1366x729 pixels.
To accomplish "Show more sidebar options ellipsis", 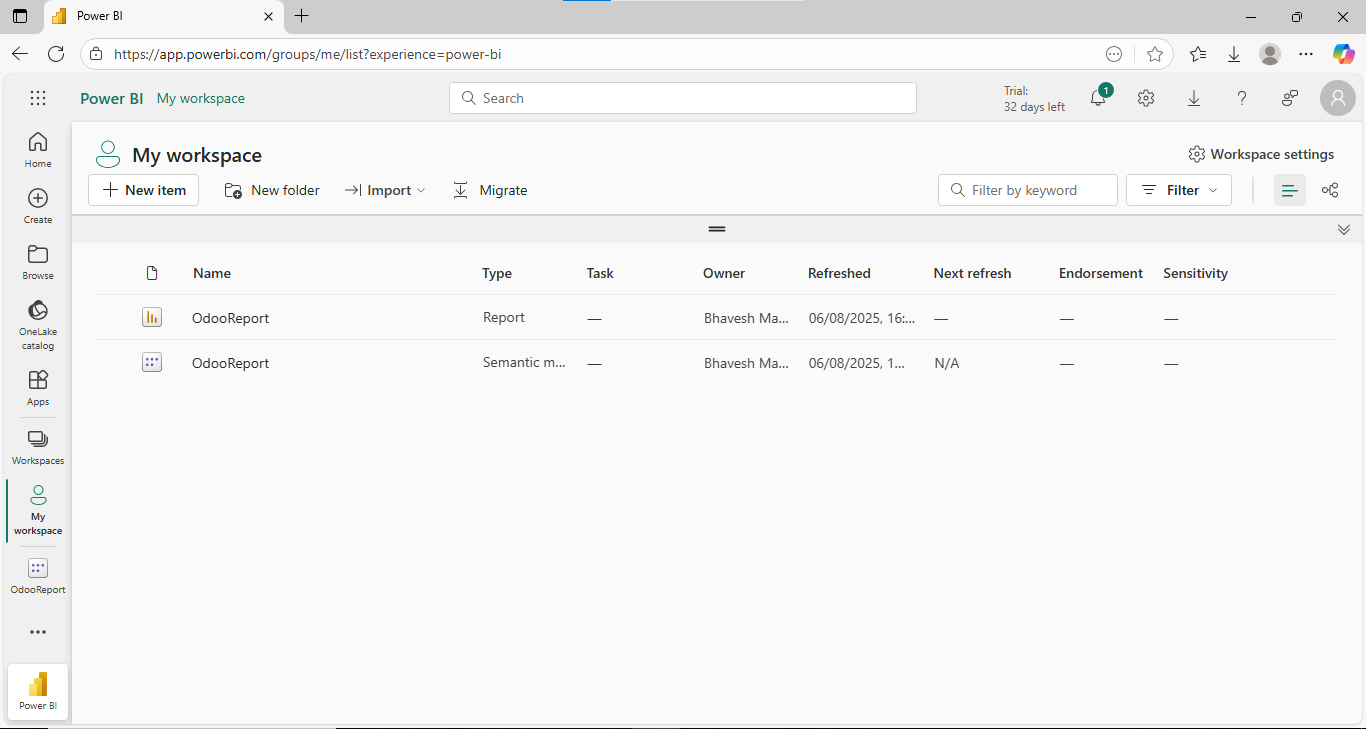I will [x=38, y=632].
